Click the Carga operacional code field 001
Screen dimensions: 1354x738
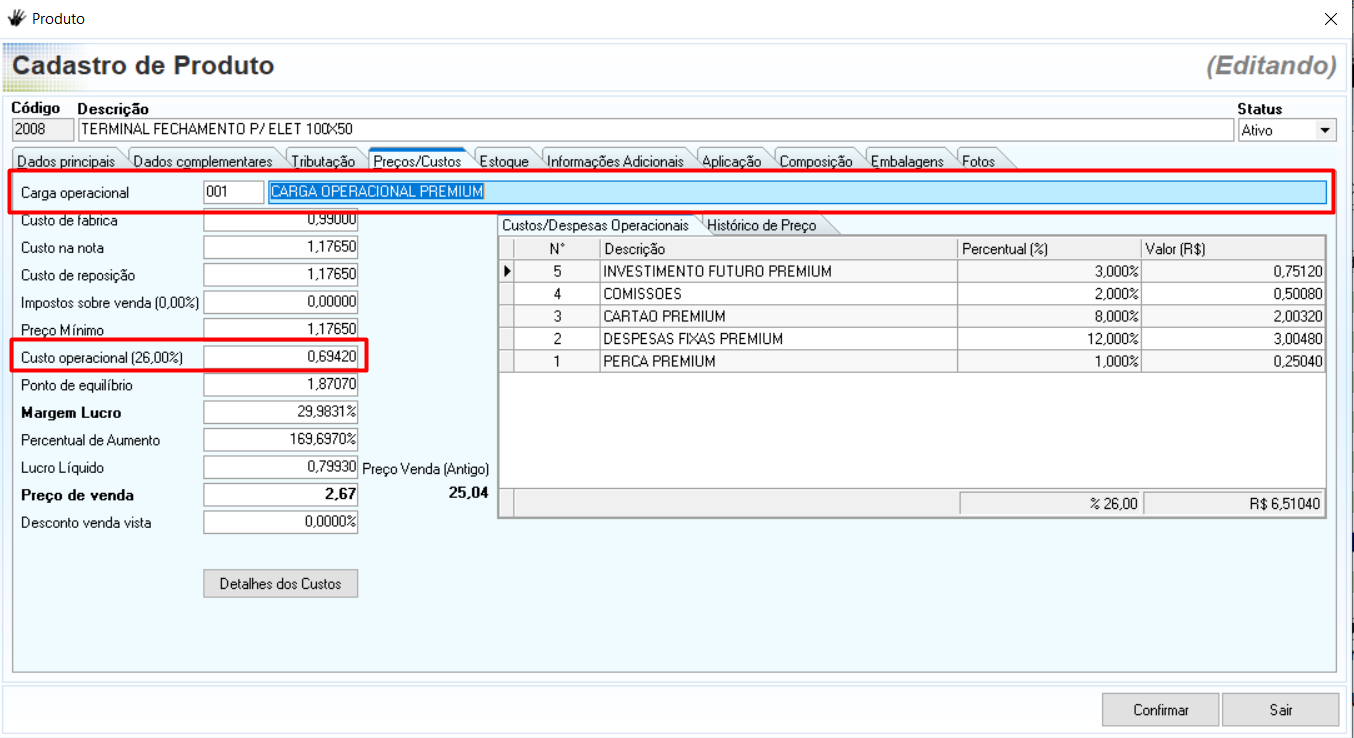pyautogui.click(x=234, y=192)
